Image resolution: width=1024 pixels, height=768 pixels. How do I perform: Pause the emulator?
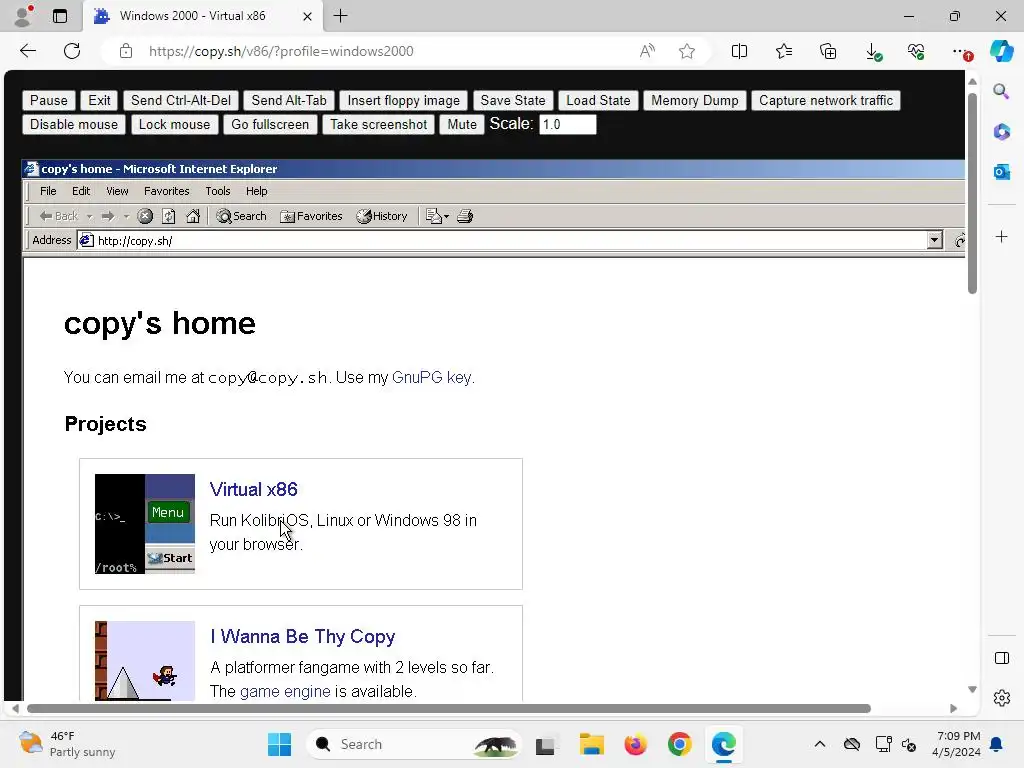pos(49,101)
